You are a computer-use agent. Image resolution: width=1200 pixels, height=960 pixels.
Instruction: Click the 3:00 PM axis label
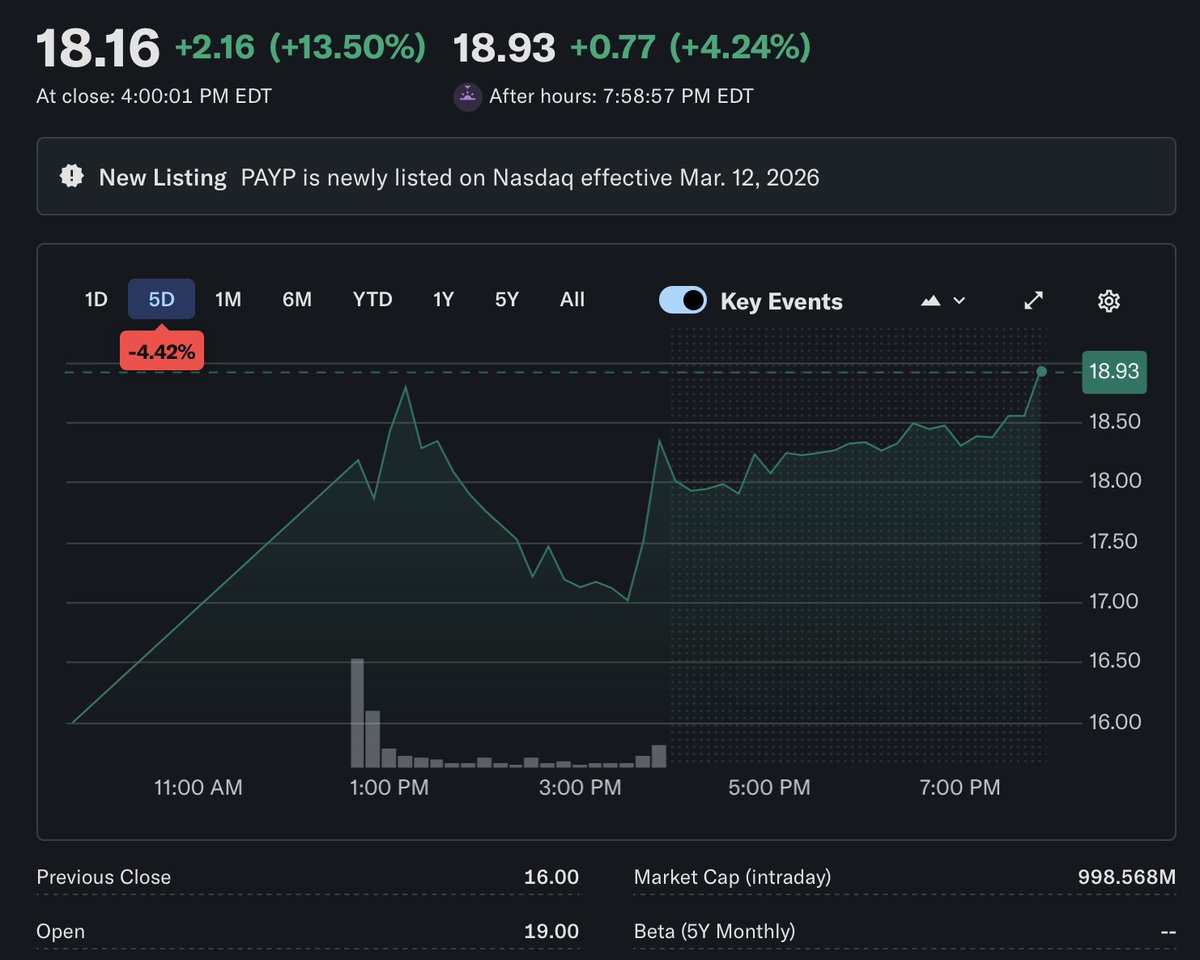pos(580,788)
